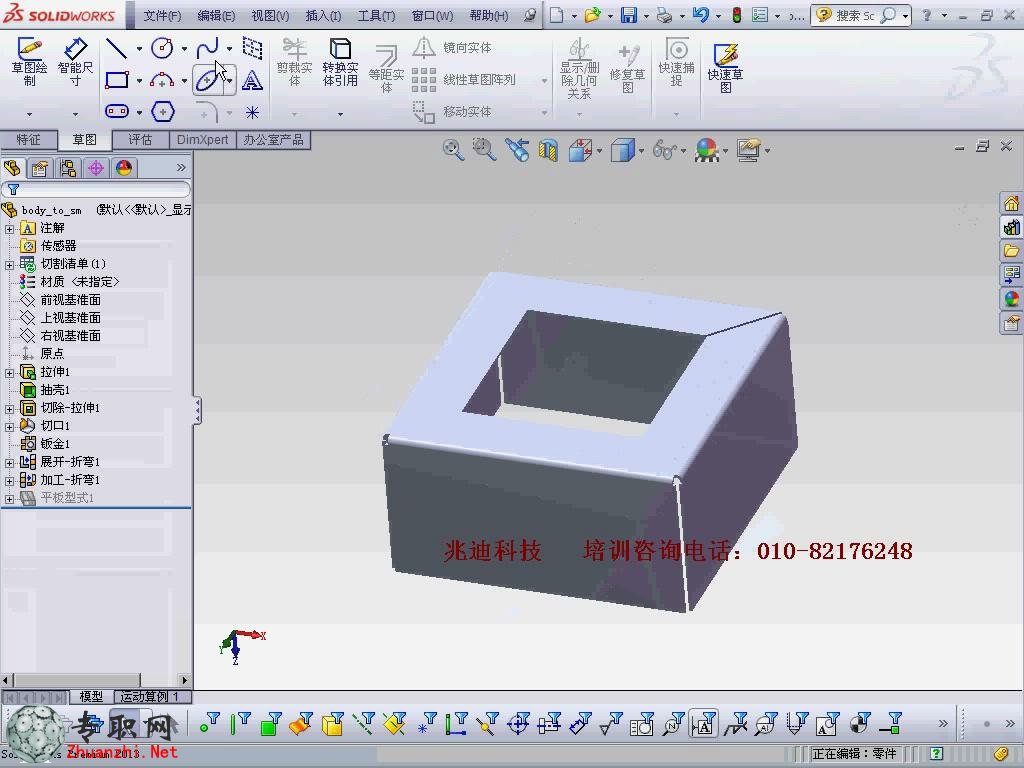
Task: Select the sketch Text tool
Action: (252, 80)
